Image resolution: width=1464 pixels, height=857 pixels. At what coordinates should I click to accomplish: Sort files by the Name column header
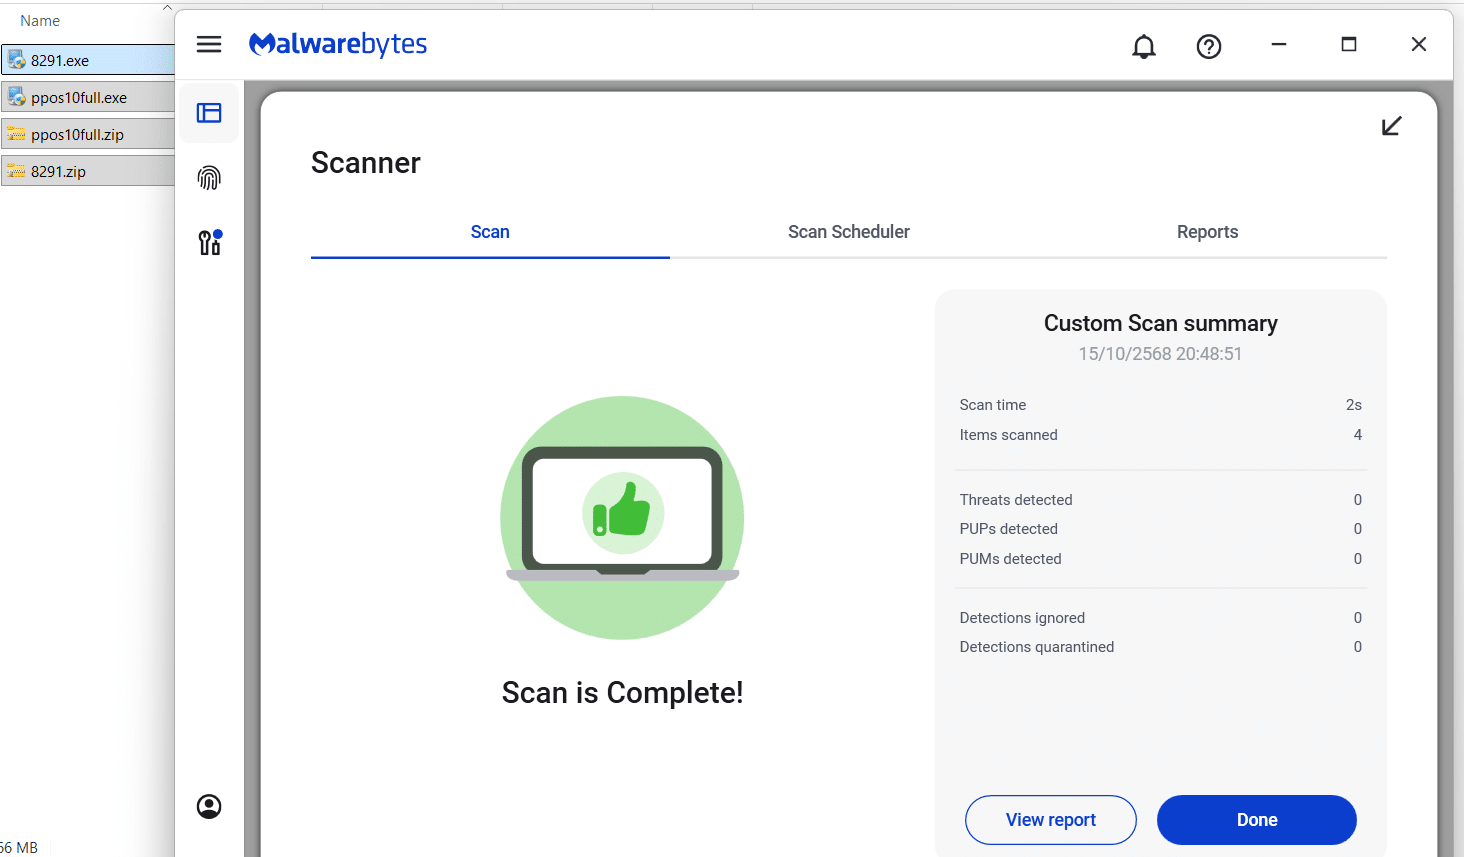coord(40,21)
